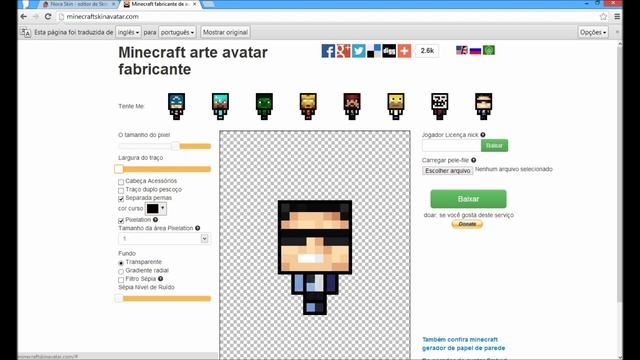Try the sunglasses suit sample avatar

483,106
